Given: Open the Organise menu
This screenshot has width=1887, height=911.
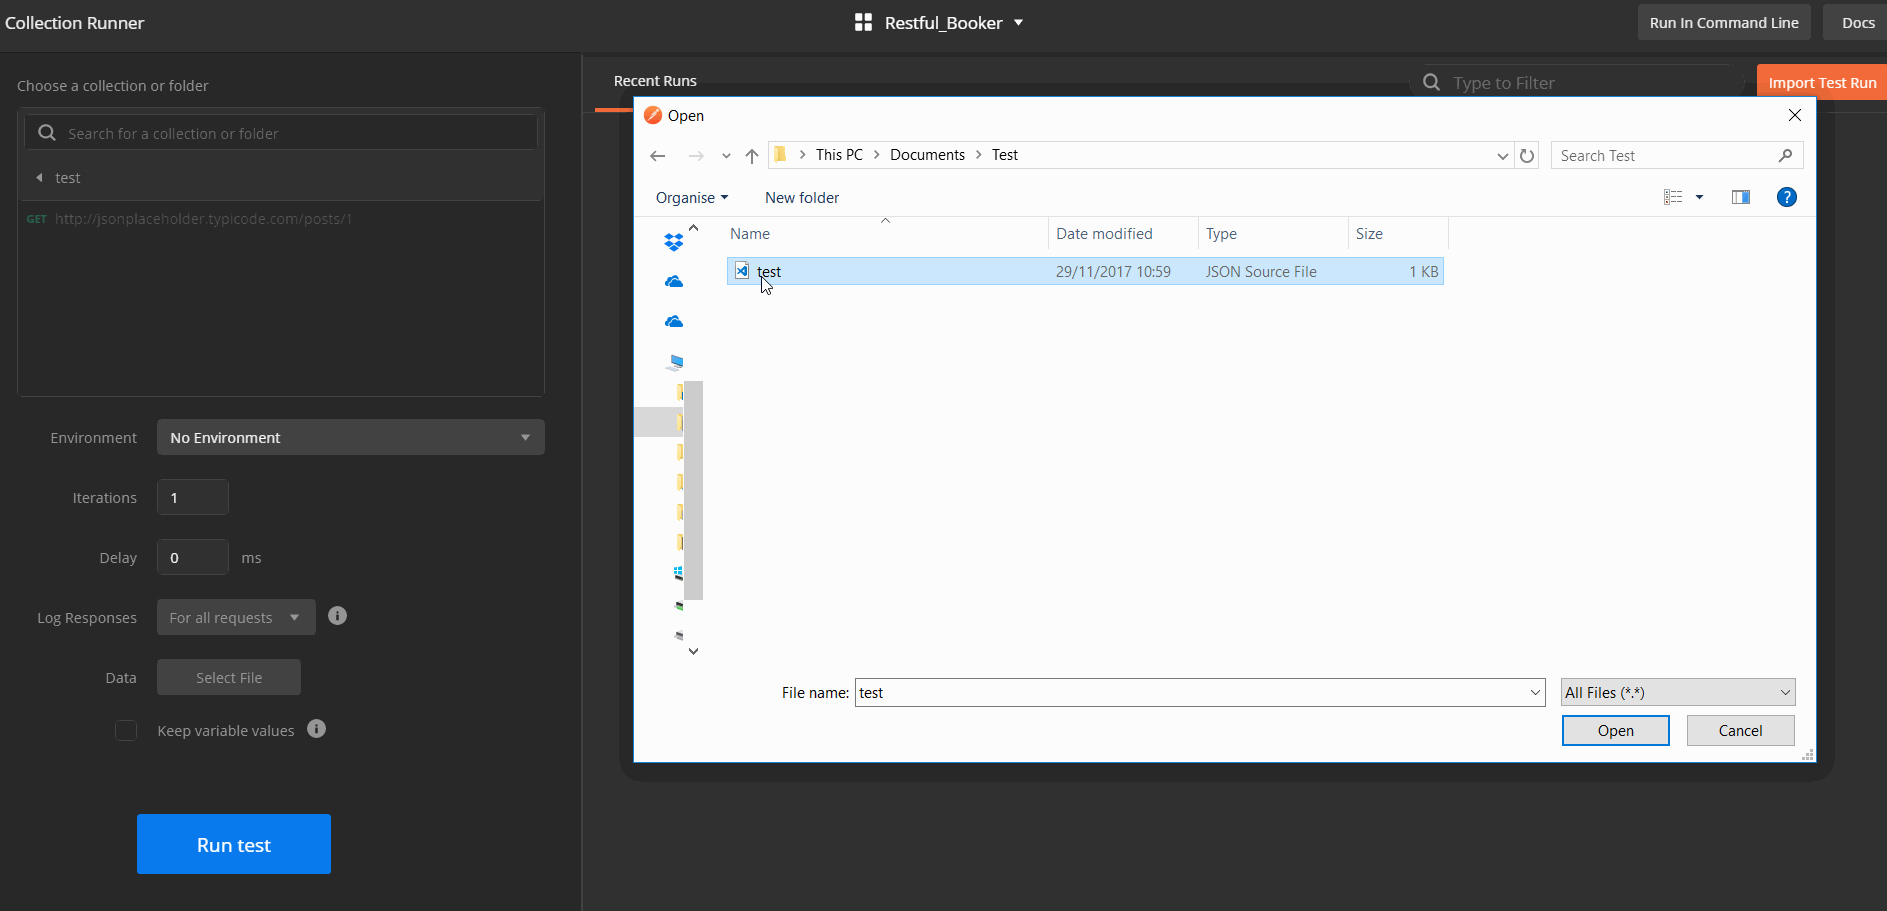Looking at the screenshot, I should [692, 197].
